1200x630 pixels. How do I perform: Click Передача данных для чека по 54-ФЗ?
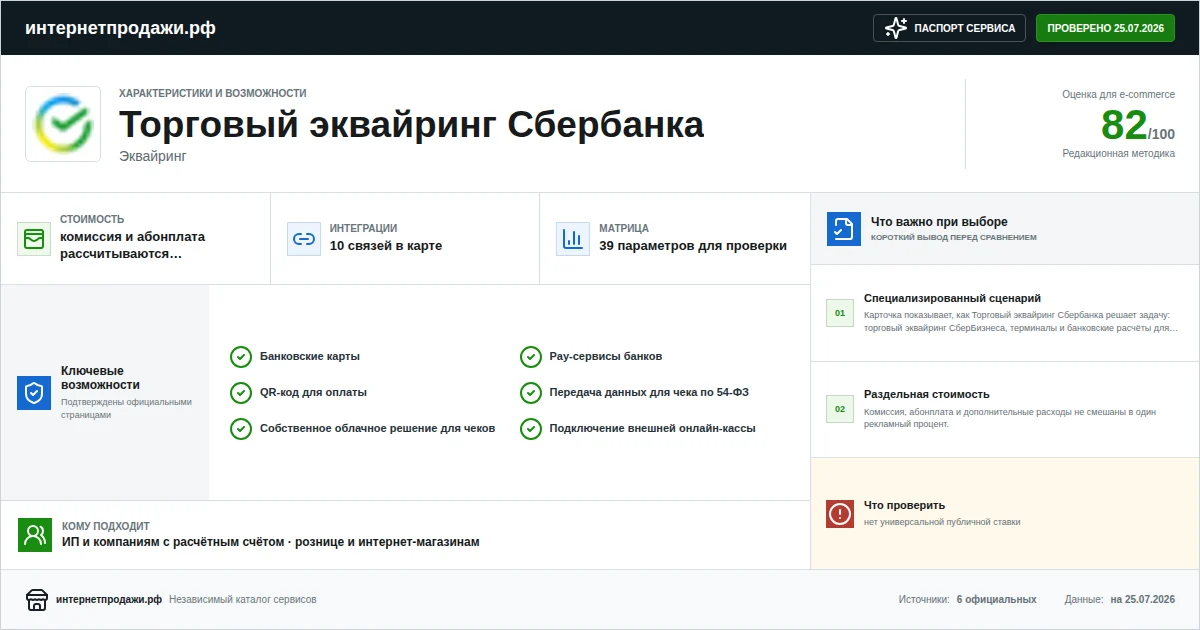649,393
